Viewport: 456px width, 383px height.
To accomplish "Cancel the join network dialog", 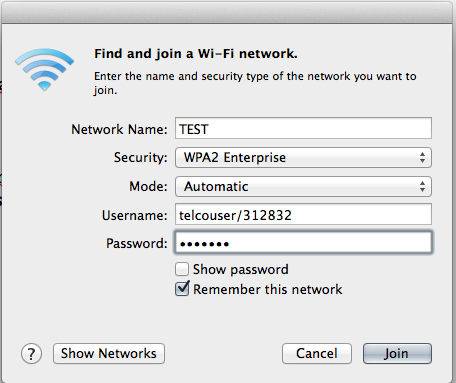I will (x=317, y=353).
